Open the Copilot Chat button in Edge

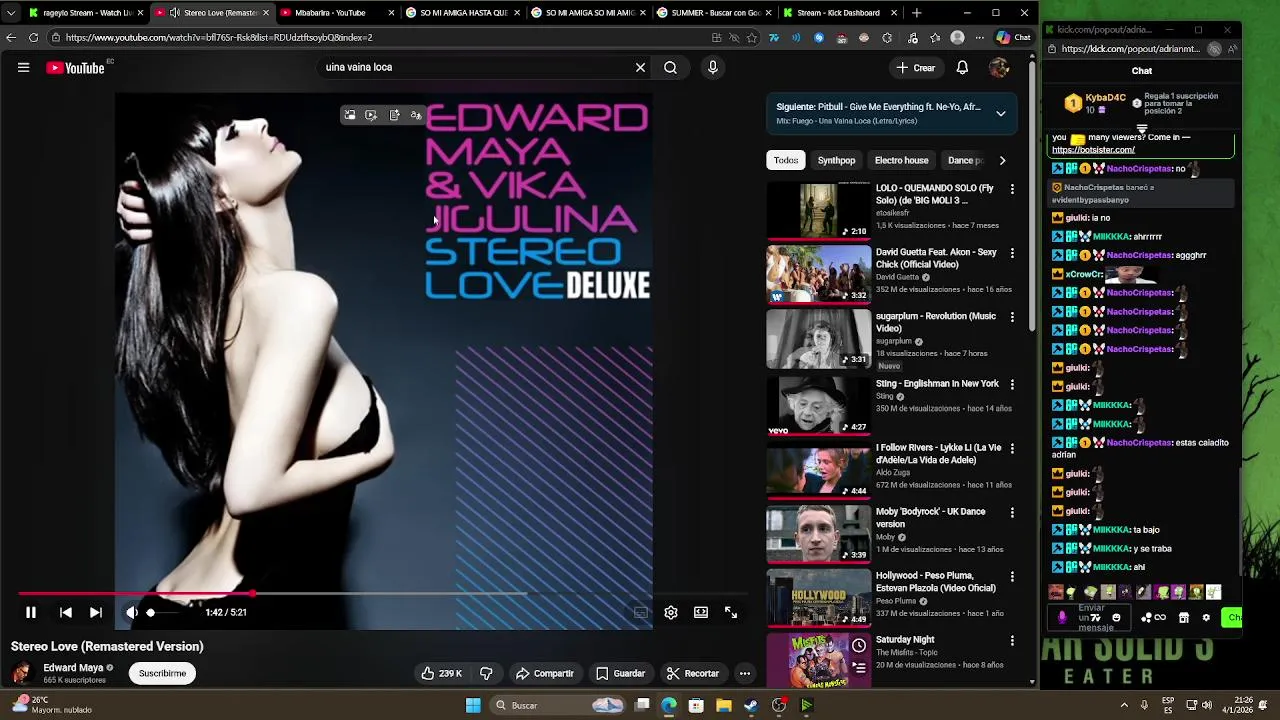1013,38
